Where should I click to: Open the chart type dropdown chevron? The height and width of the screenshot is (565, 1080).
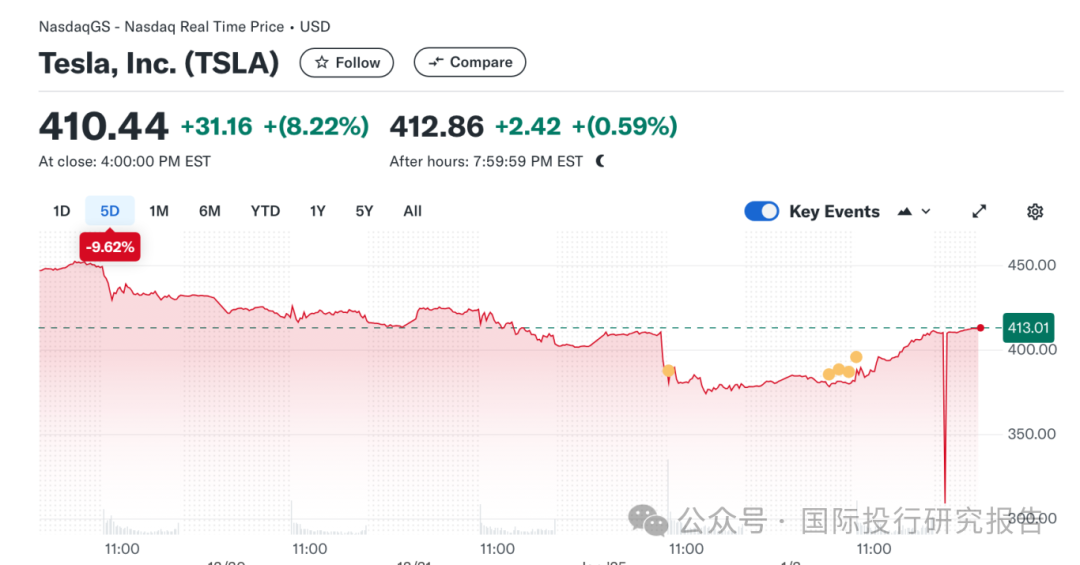click(x=926, y=212)
